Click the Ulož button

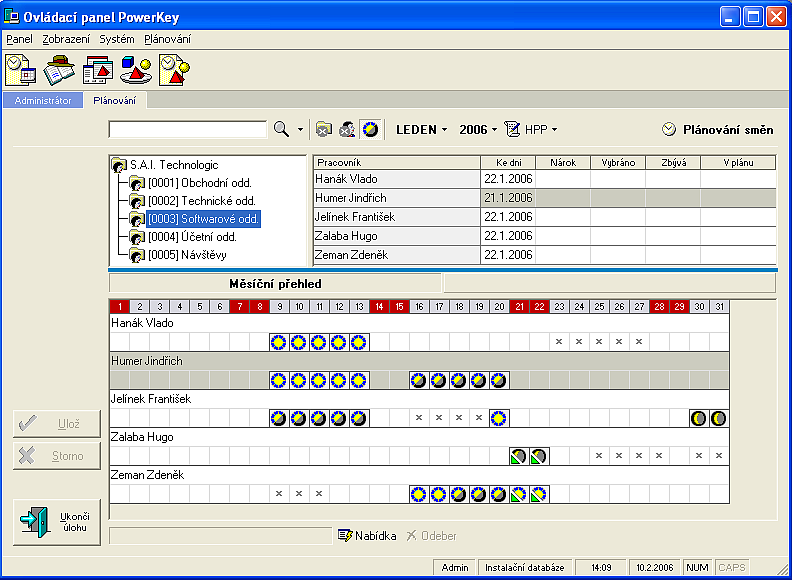[57, 424]
